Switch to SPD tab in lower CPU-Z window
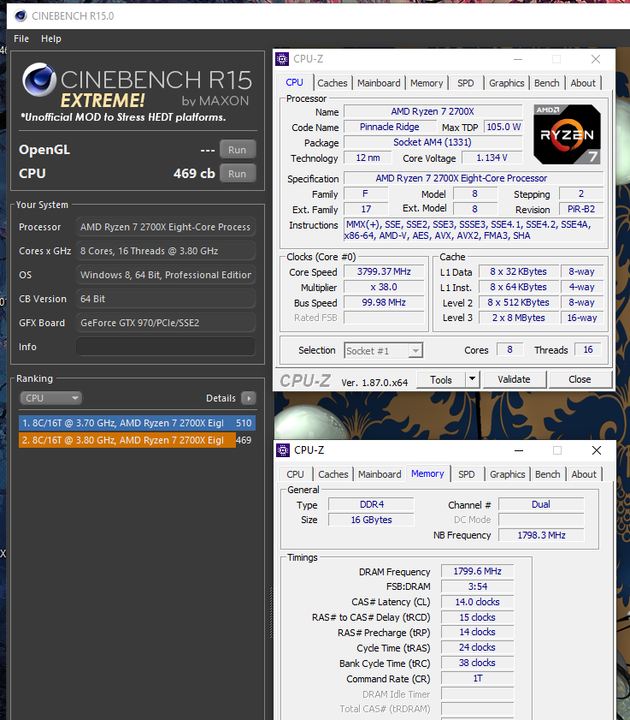This screenshot has width=630, height=720. click(x=467, y=474)
